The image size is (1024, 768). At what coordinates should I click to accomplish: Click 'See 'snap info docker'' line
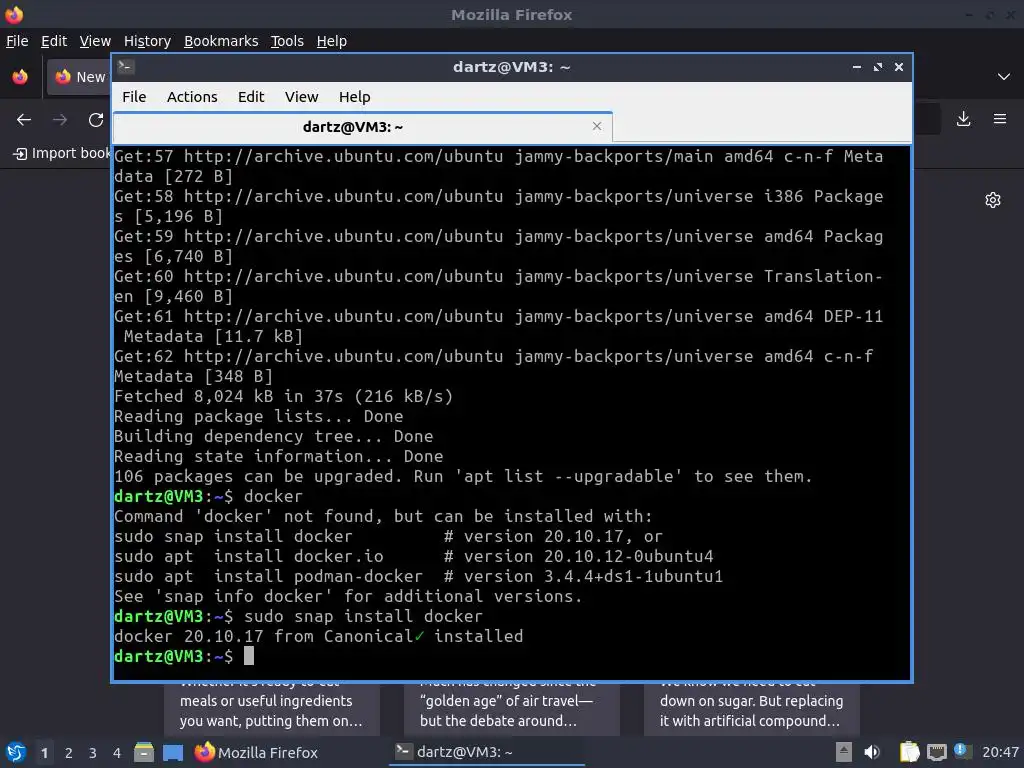(347, 597)
